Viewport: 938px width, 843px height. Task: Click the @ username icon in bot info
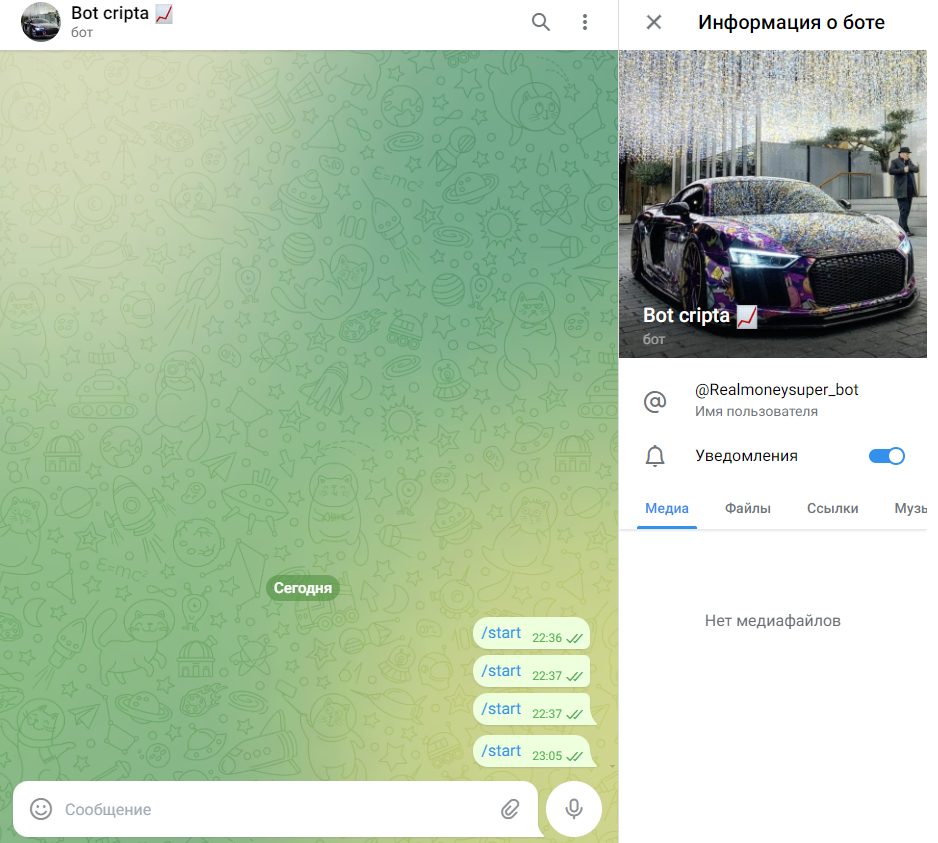[x=655, y=402]
